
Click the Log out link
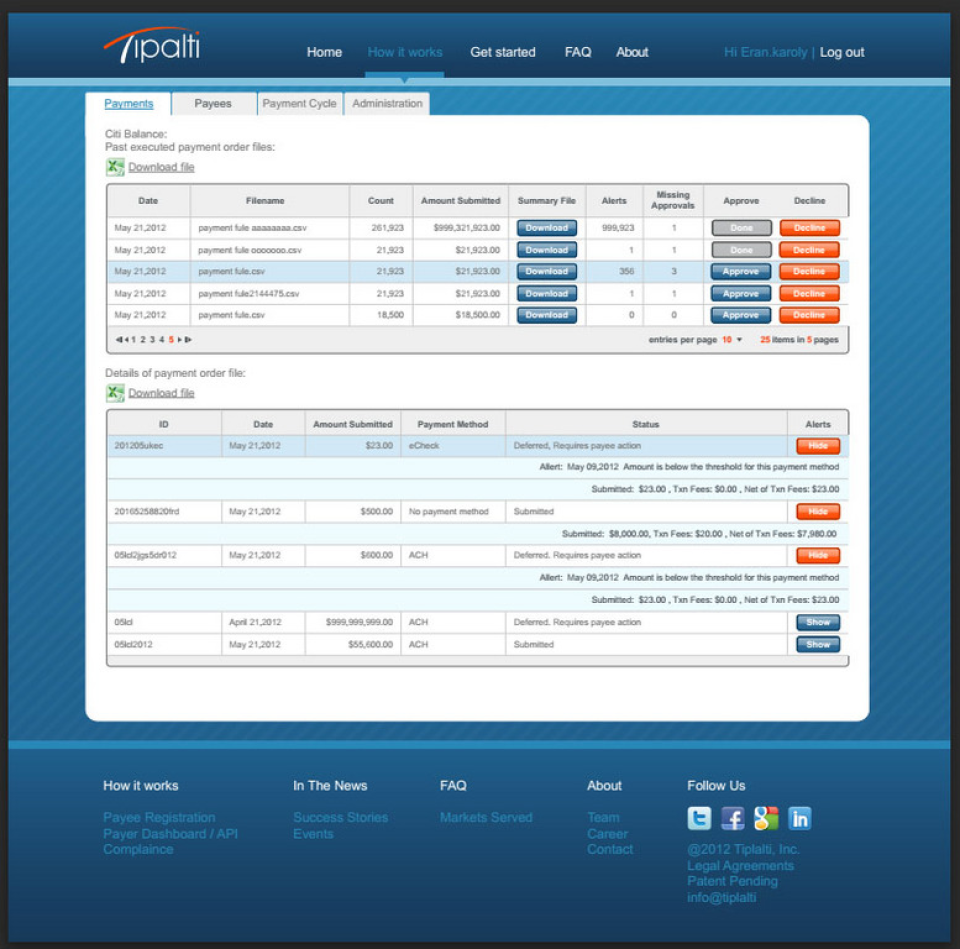click(x=841, y=52)
